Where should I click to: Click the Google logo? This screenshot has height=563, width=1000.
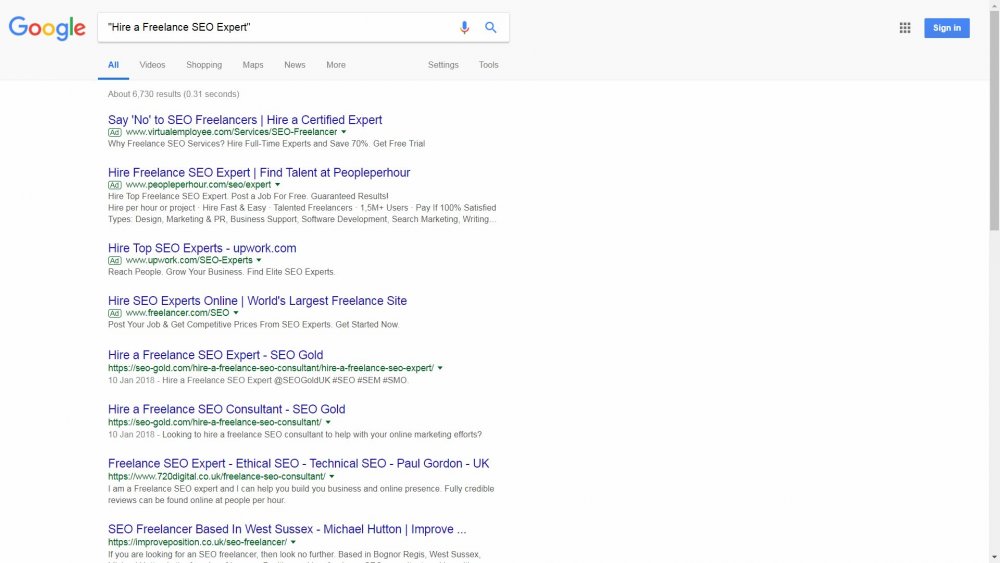click(x=47, y=28)
